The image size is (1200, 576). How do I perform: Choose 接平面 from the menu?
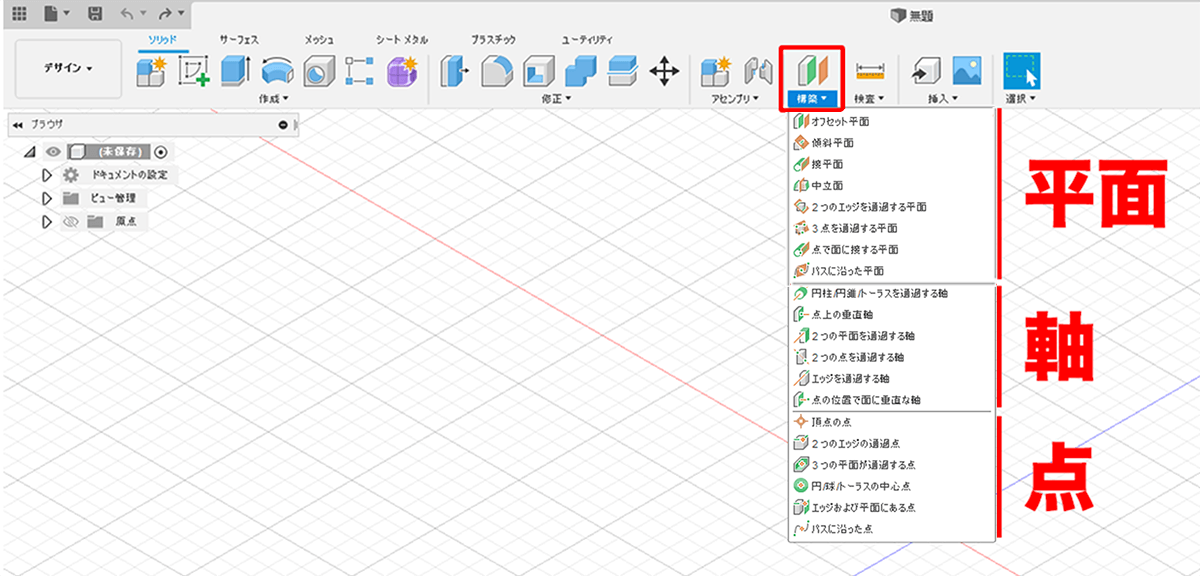coord(892,163)
